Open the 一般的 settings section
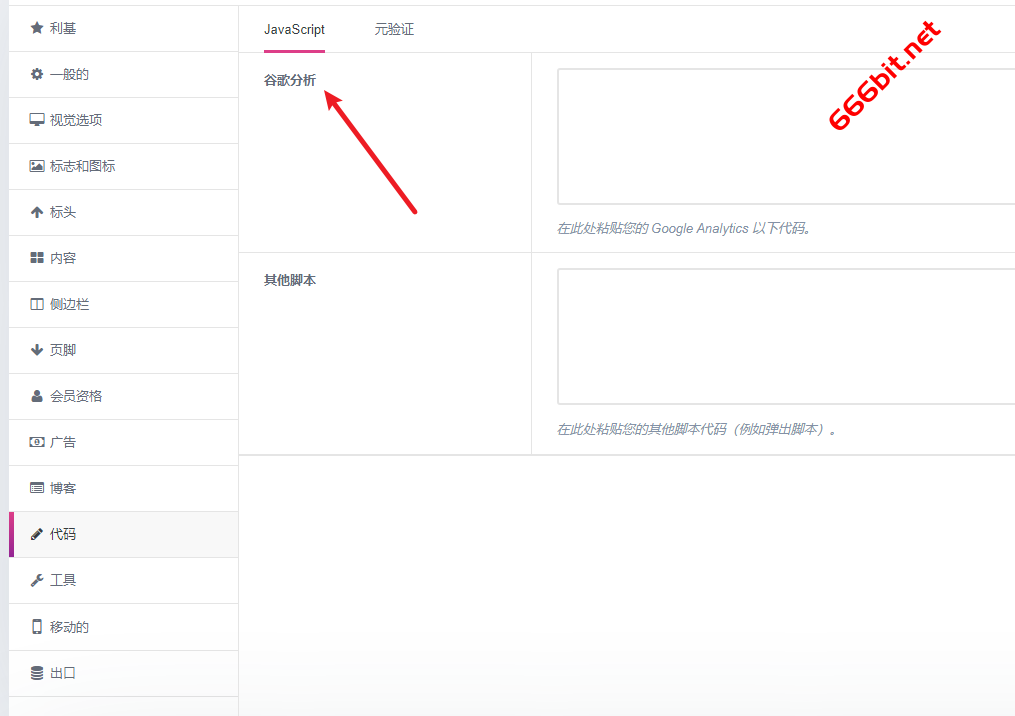Screen dimensions: 1015x716 [124, 74]
